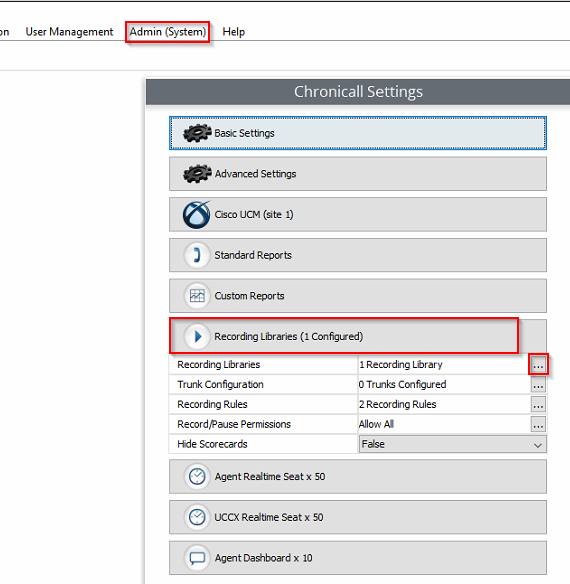
Task: Expand the Custom Reports section
Action: point(358,296)
